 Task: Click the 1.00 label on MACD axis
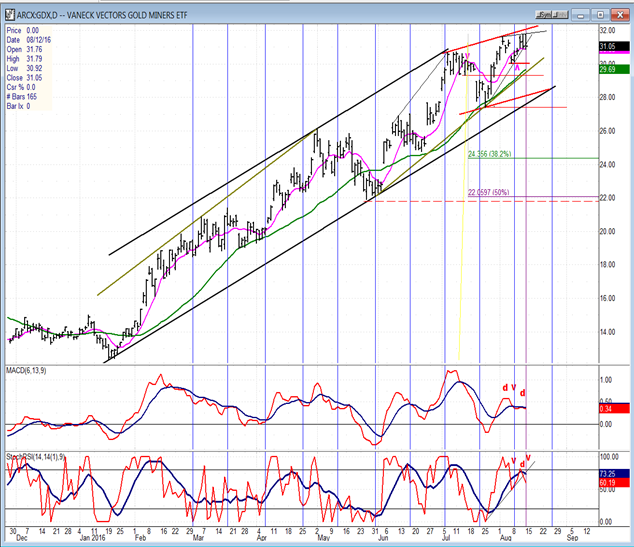[606, 380]
